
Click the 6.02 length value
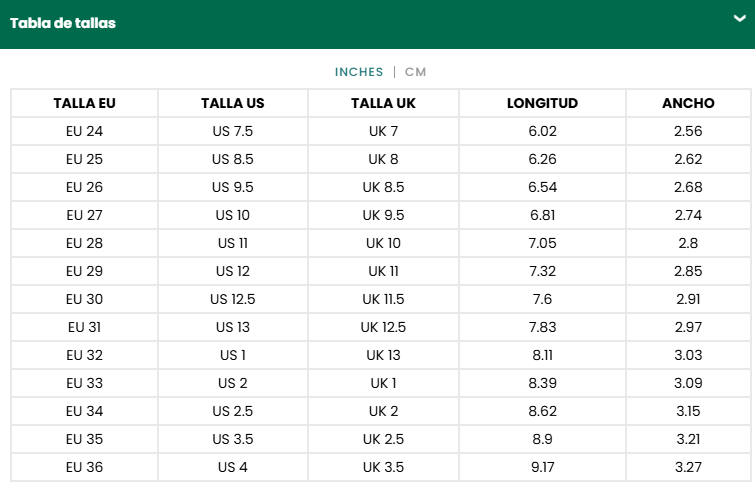pos(542,131)
